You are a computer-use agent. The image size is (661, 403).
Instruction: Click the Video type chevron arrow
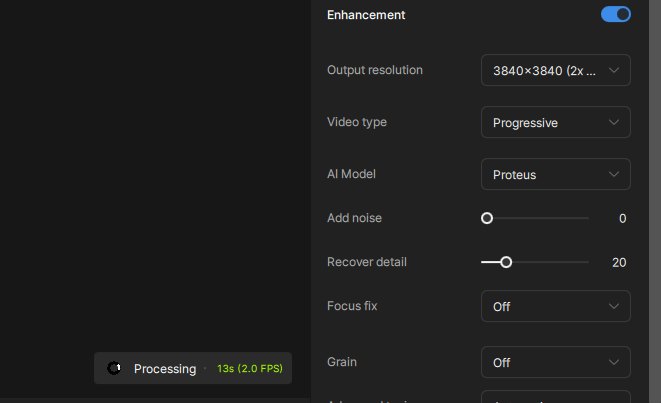(614, 122)
